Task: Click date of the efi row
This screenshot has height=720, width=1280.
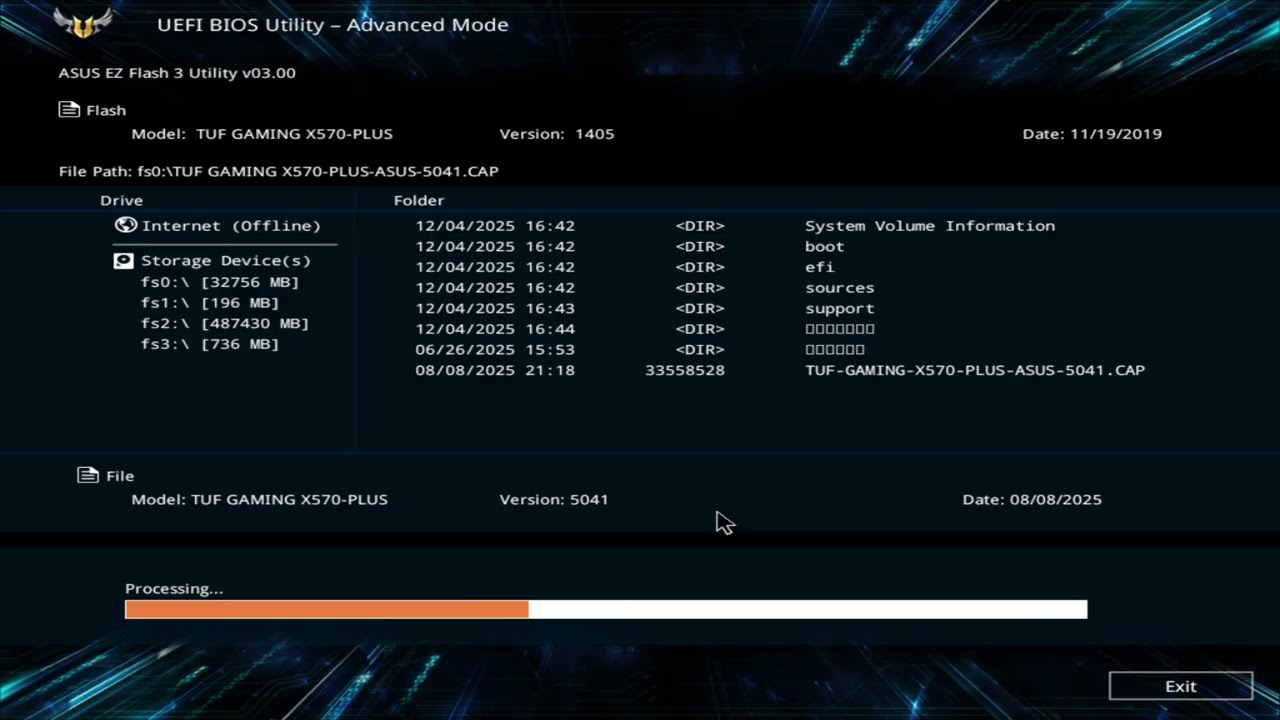Action: click(x=495, y=267)
